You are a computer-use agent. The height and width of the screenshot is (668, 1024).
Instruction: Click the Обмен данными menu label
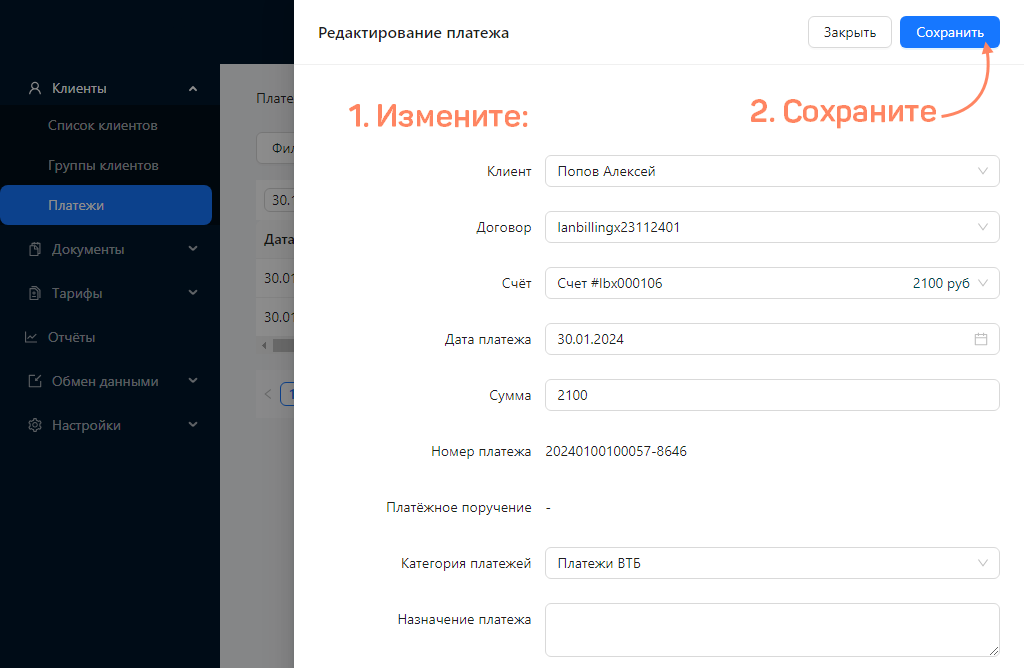[105, 381]
